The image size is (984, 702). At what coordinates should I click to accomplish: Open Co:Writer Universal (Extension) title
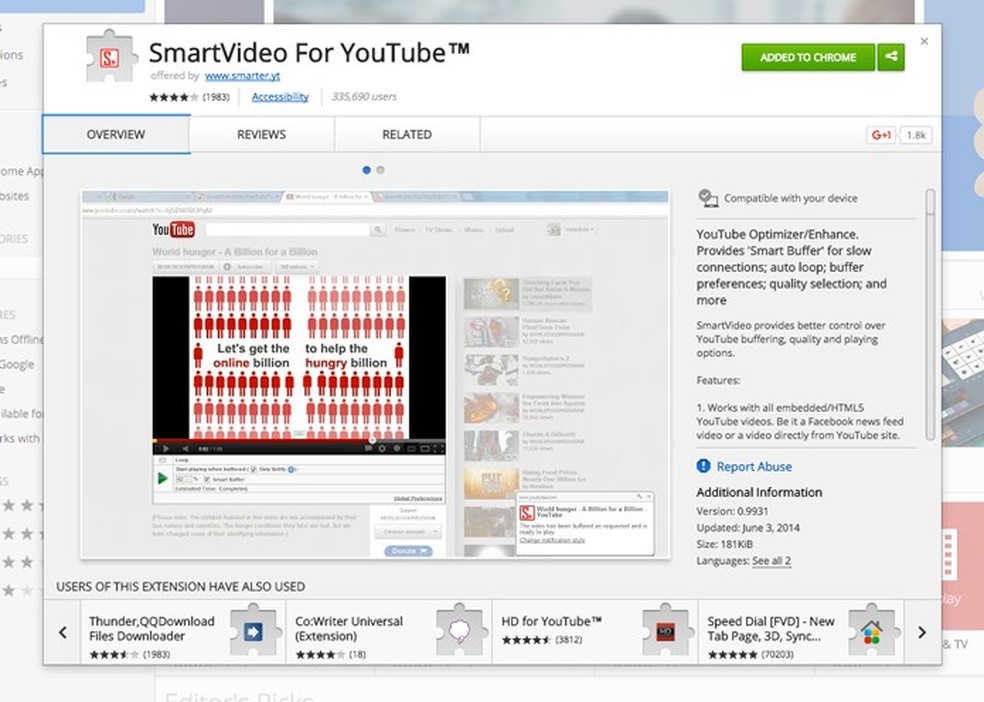(349, 629)
